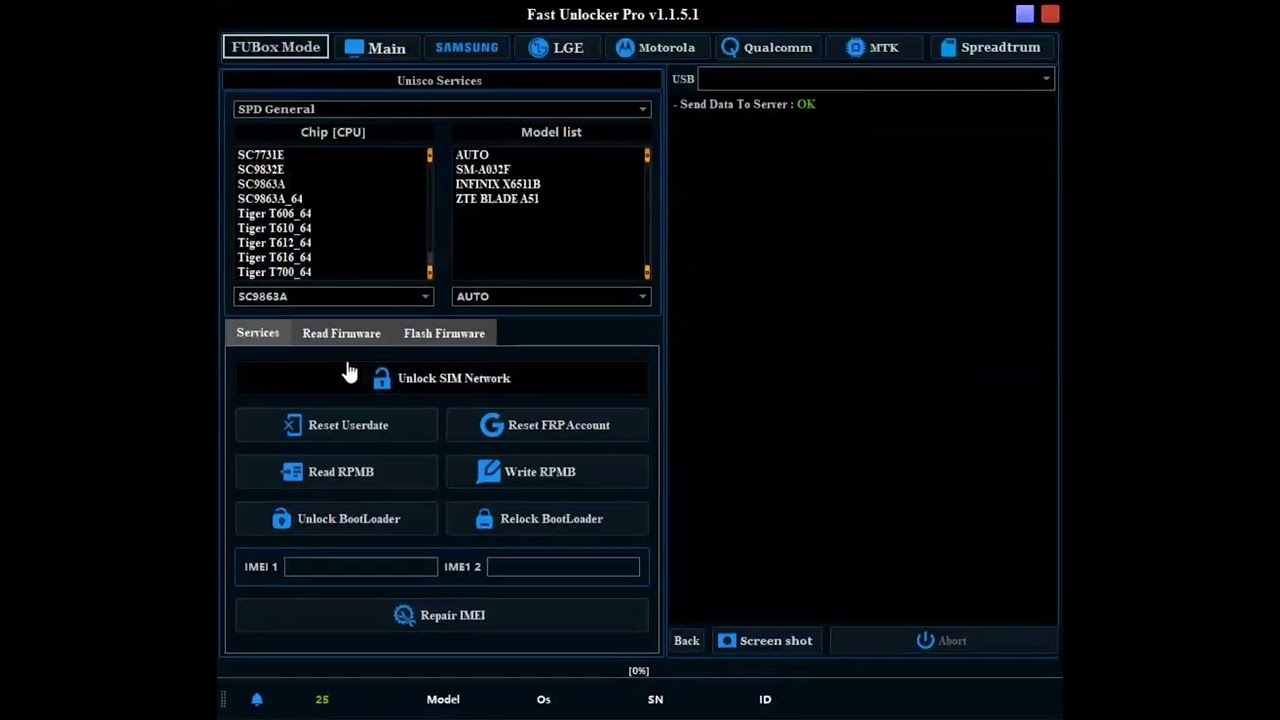
Task: Click the Repair IMEI button
Action: [x=442, y=615]
